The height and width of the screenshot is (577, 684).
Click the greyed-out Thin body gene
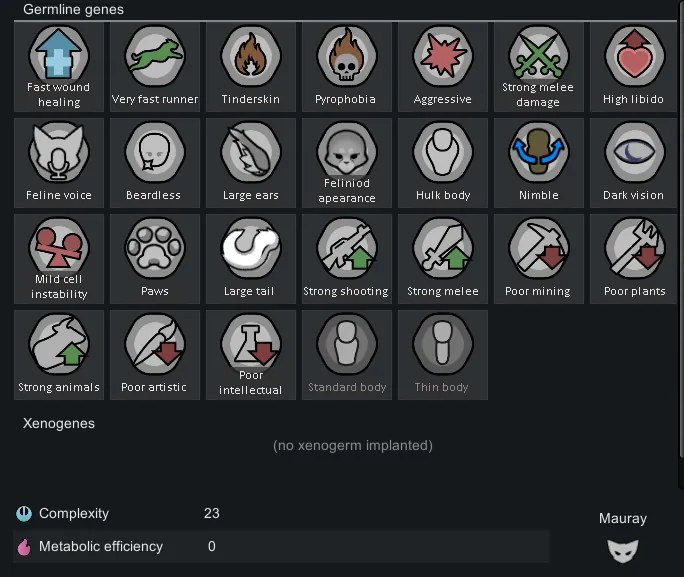(443, 355)
